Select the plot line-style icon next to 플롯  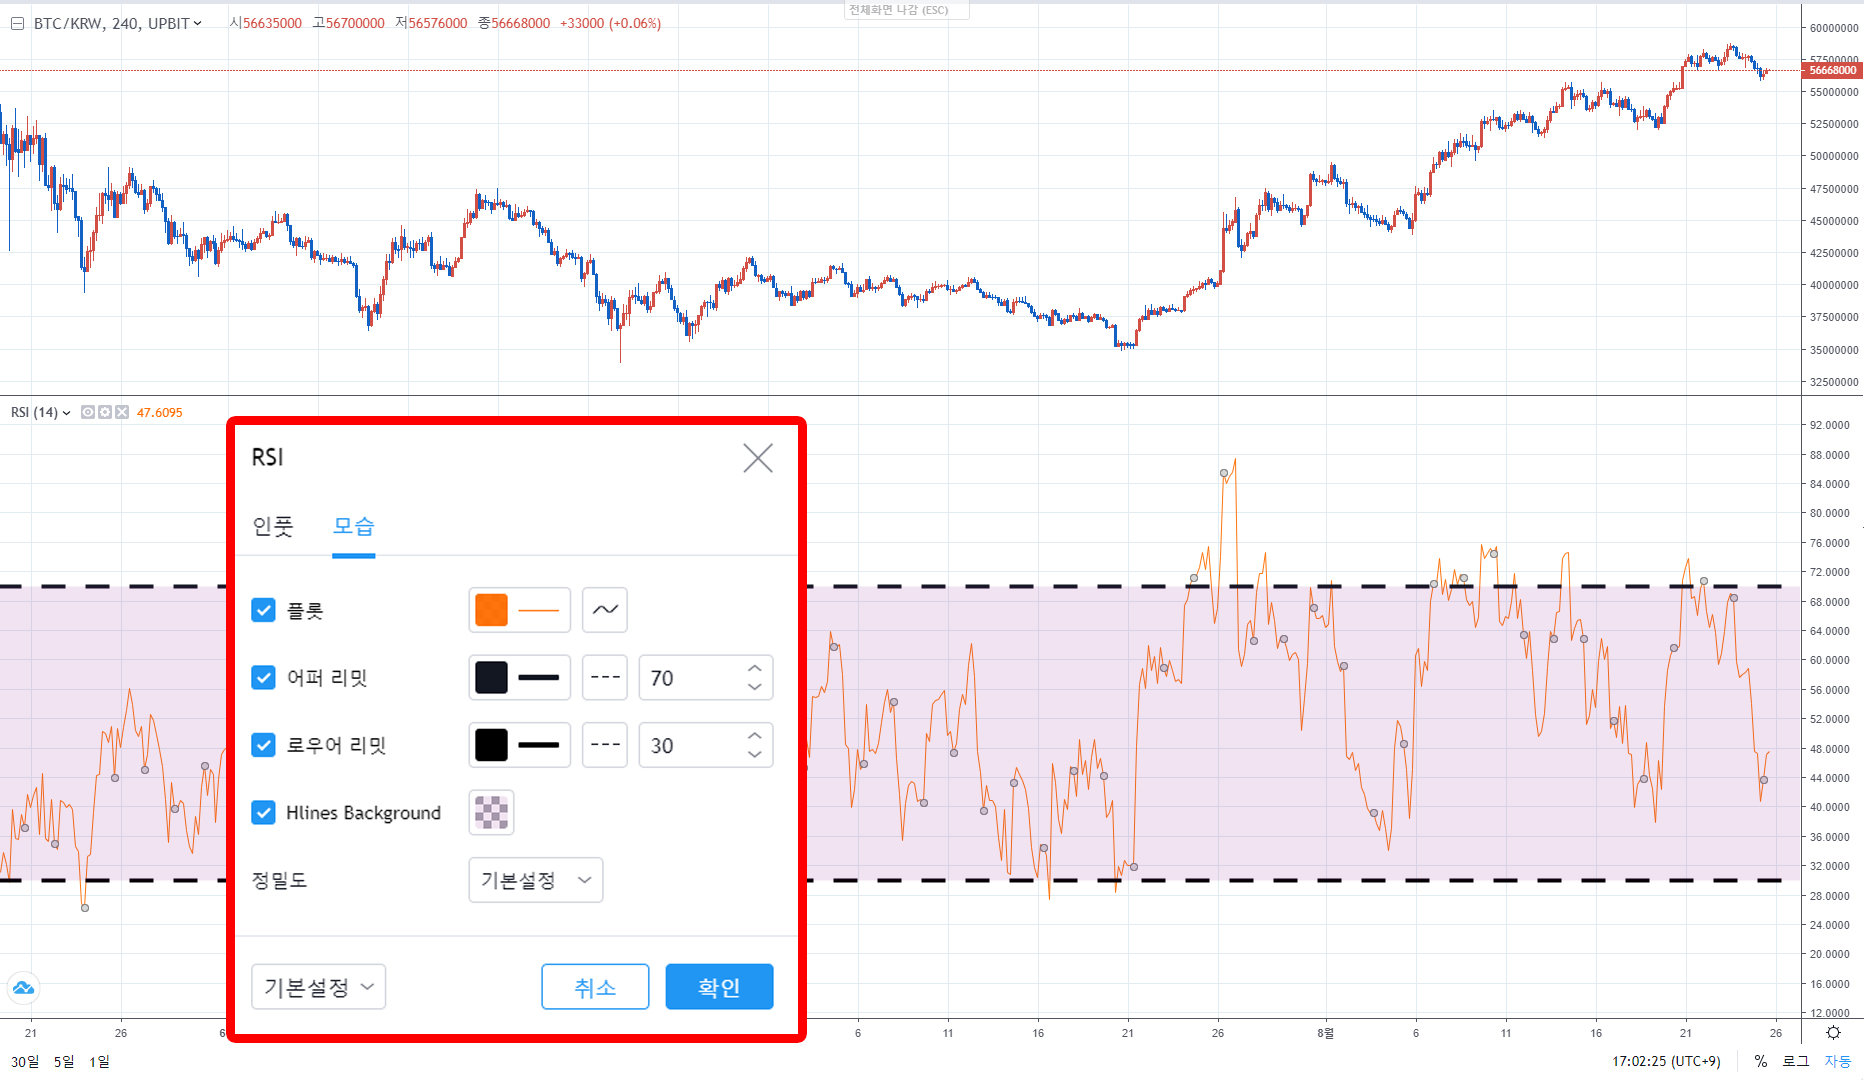pyautogui.click(x=604, y=610)
